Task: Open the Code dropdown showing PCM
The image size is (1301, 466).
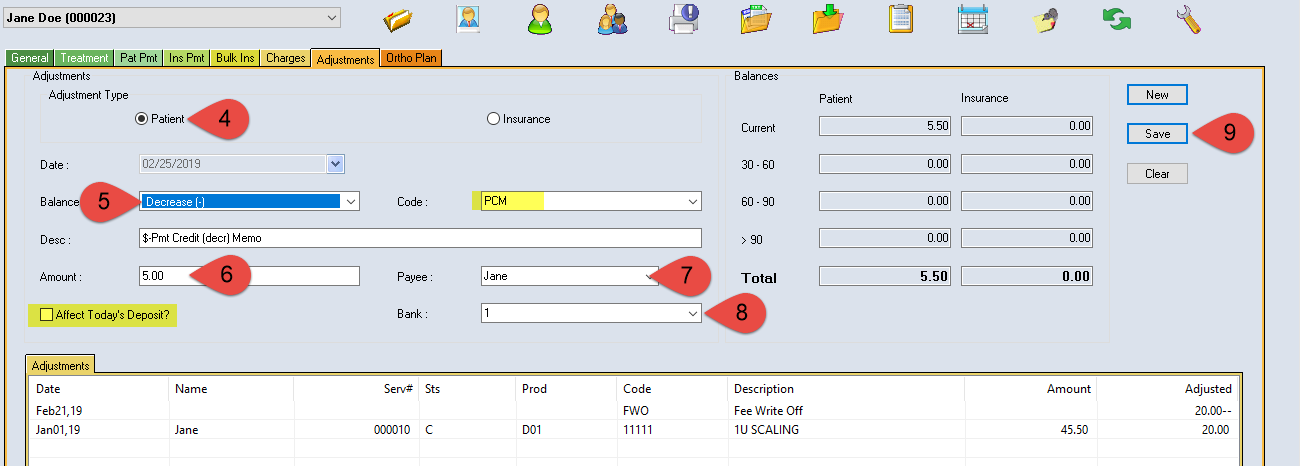Action: 692,202
